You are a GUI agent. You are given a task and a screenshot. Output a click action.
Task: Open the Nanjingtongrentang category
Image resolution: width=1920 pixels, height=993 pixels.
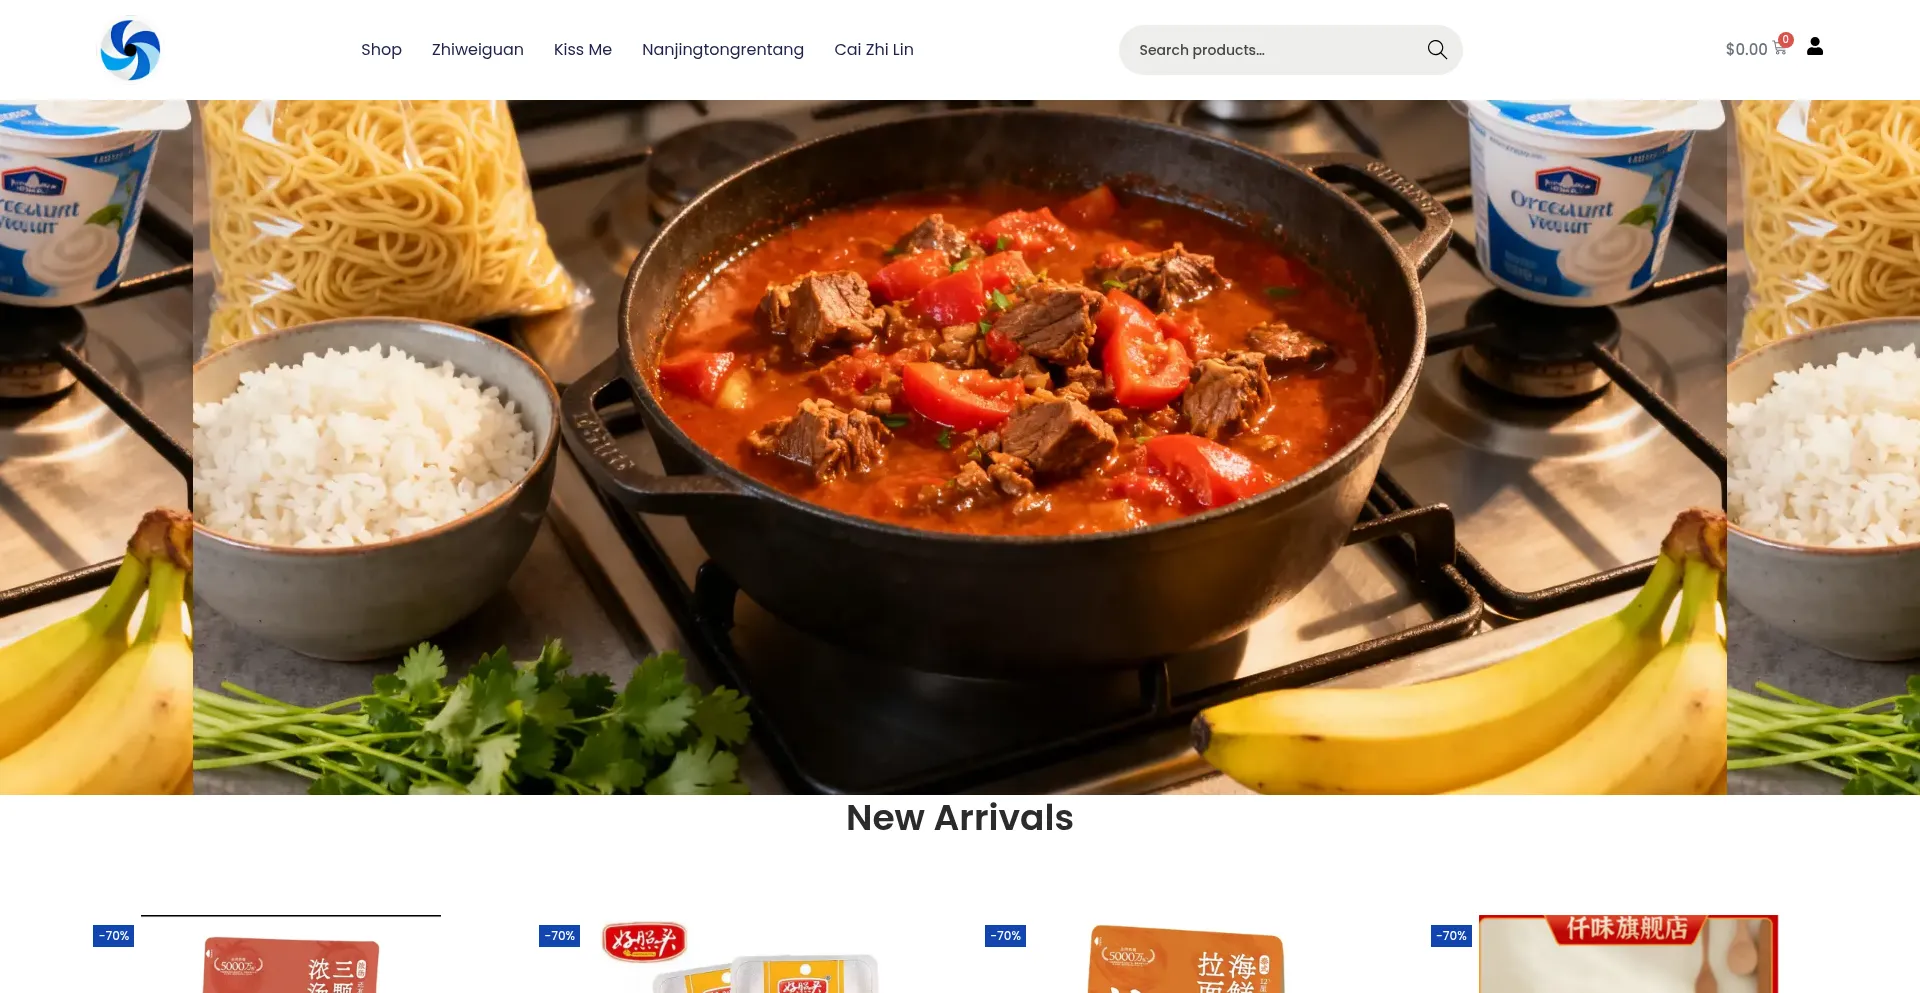pos(723,50)
